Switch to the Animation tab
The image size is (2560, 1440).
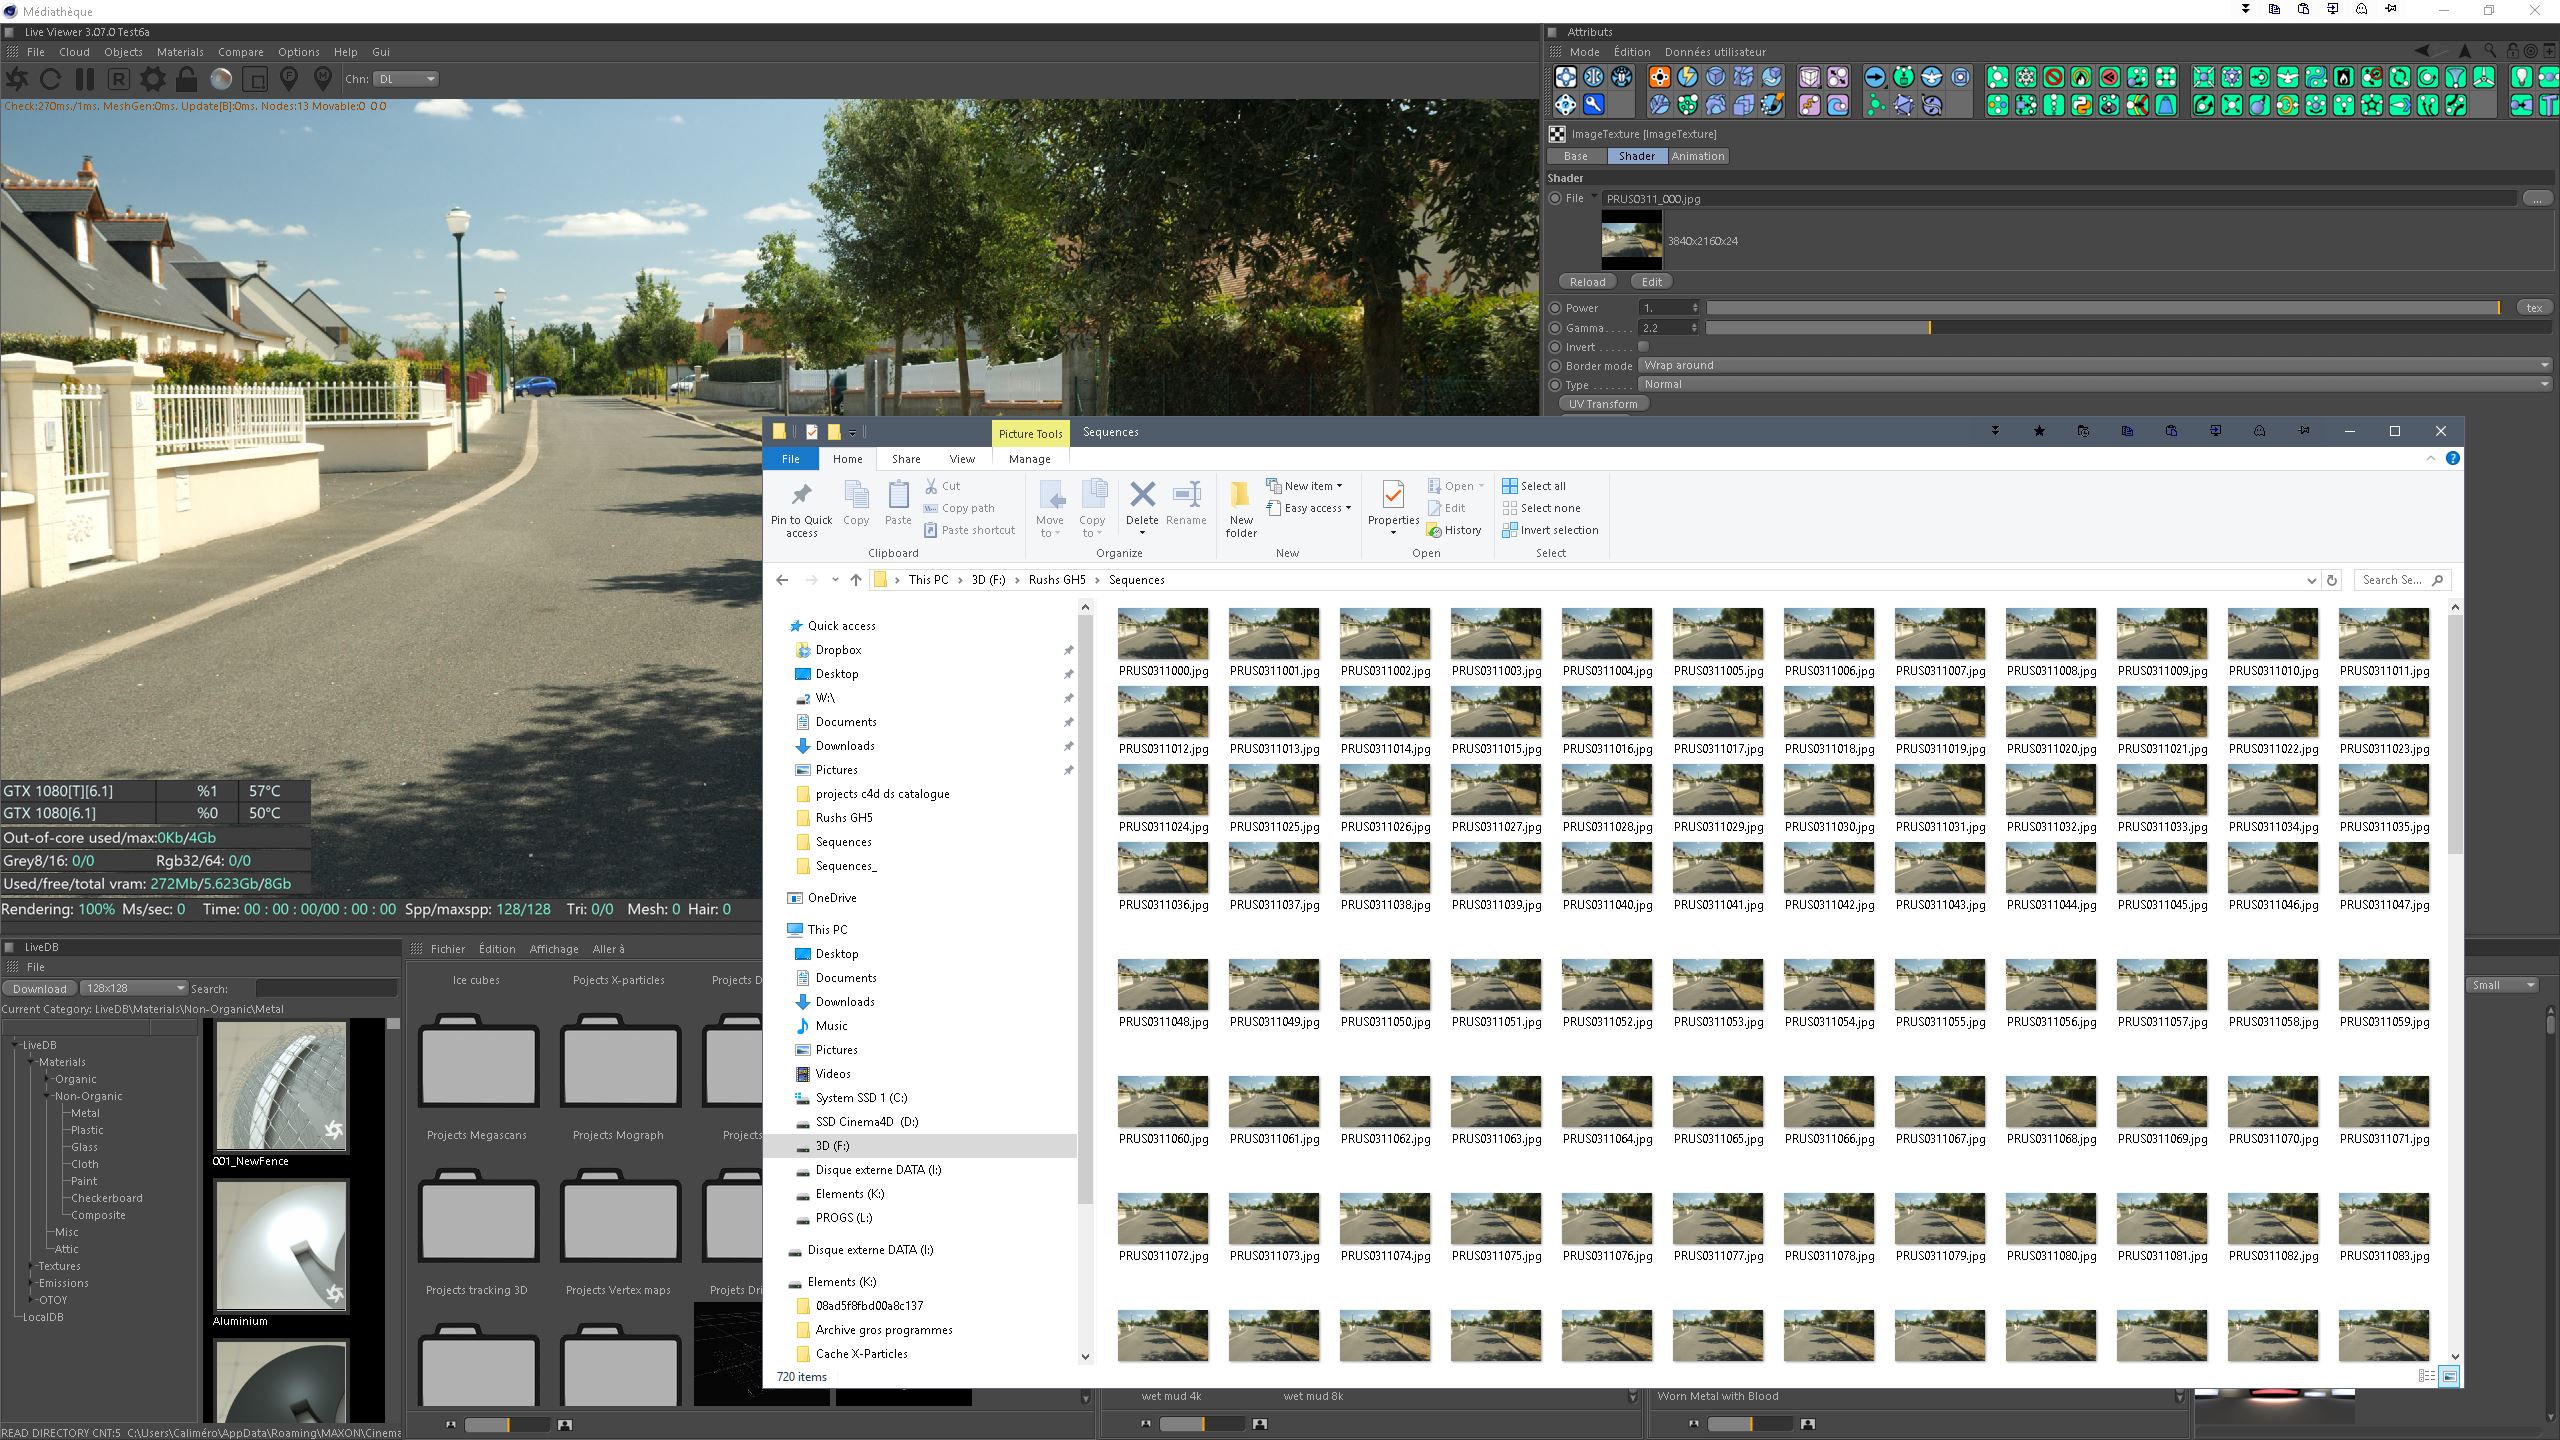point(1697,156)
